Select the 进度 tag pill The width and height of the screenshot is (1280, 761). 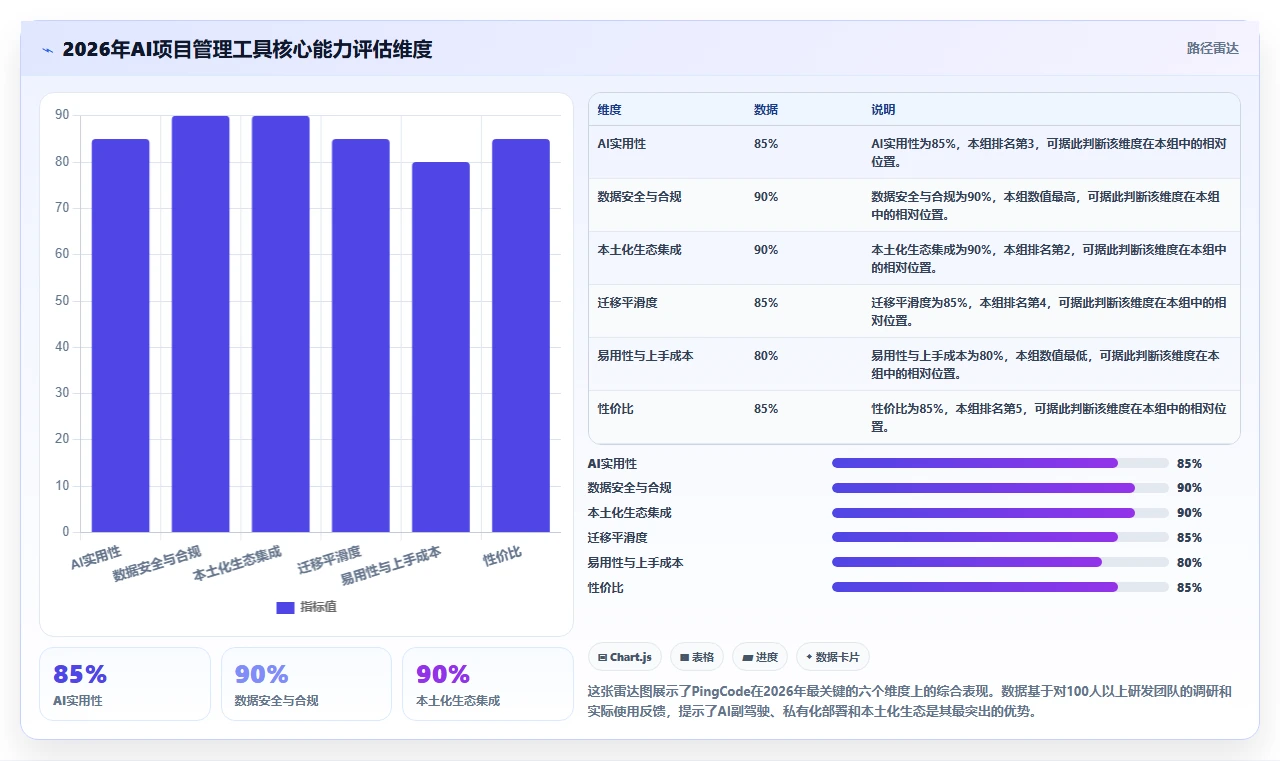click(760, 657)
